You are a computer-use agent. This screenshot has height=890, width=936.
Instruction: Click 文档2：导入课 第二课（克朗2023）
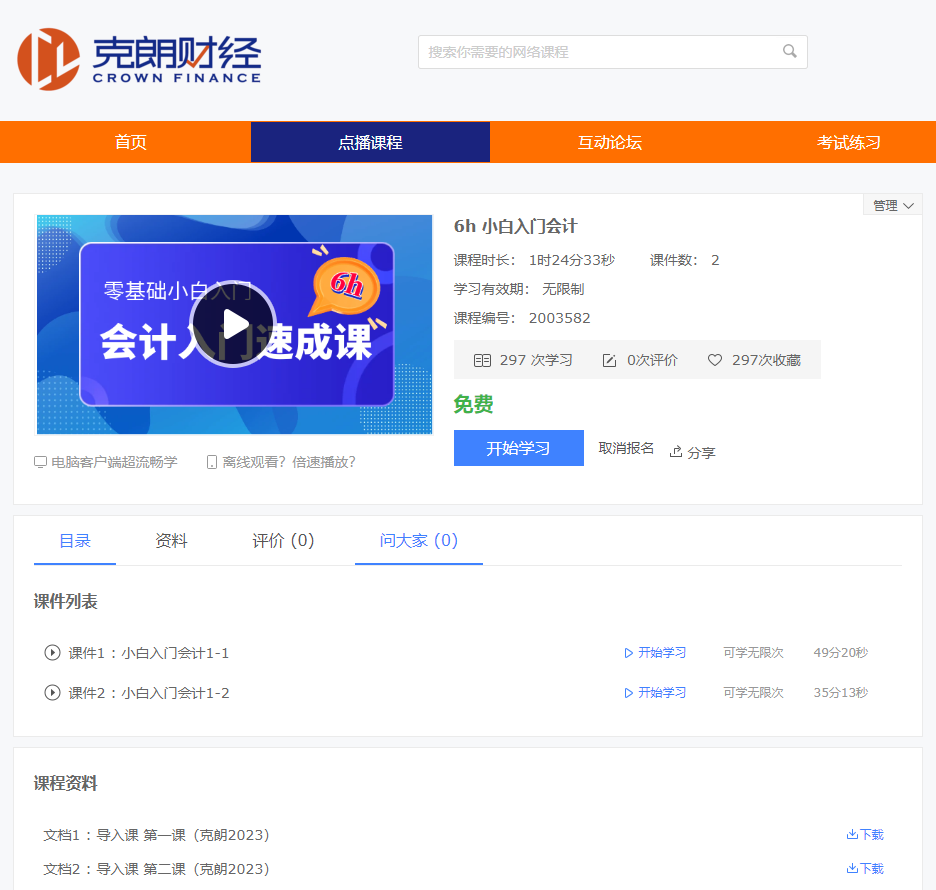click(156, 869)
